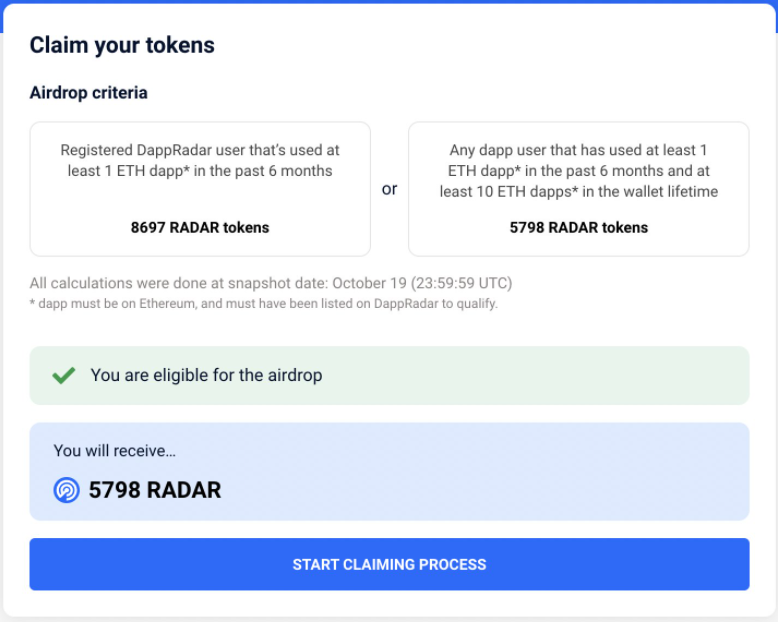The width and height of the screenshot is (778, 622).
Task: Click the "at least 10 ETH dapps" text line
Action: point(578,191)
